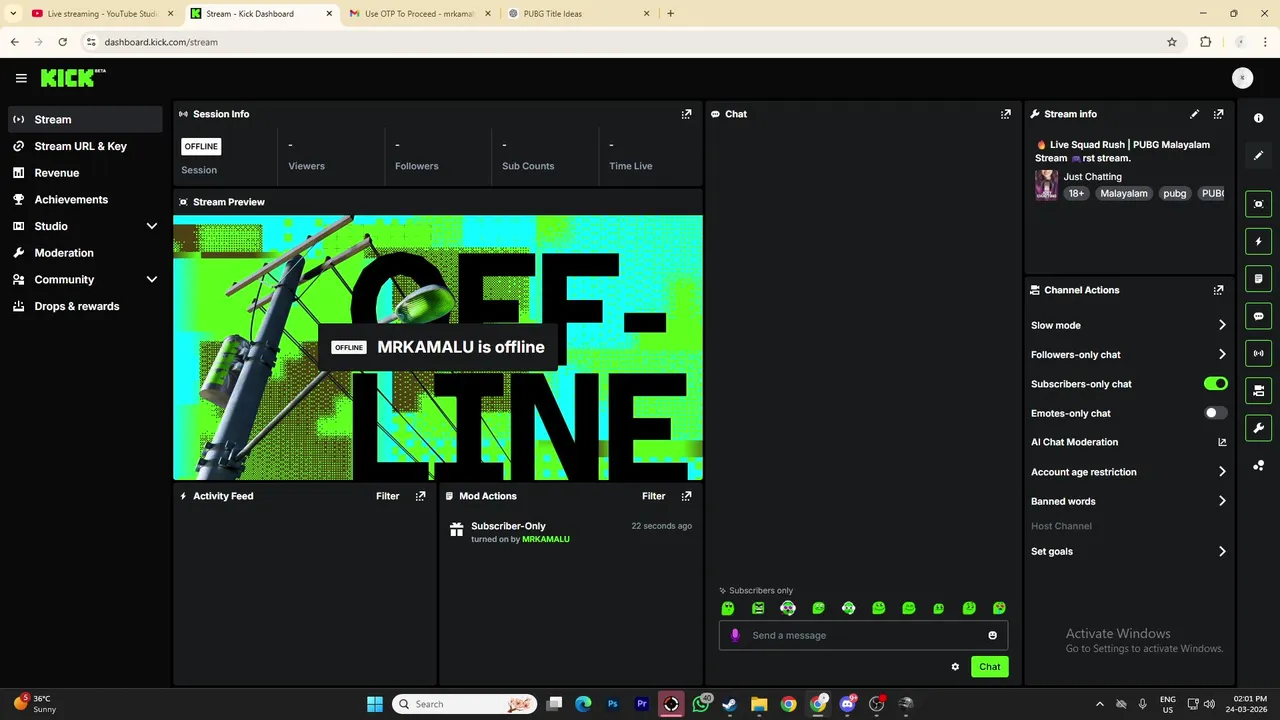The image size is (1280, 720).
Task: Click the wrench icon in right sidebar
Action: pyautogui.click(x=1258, y=428)
